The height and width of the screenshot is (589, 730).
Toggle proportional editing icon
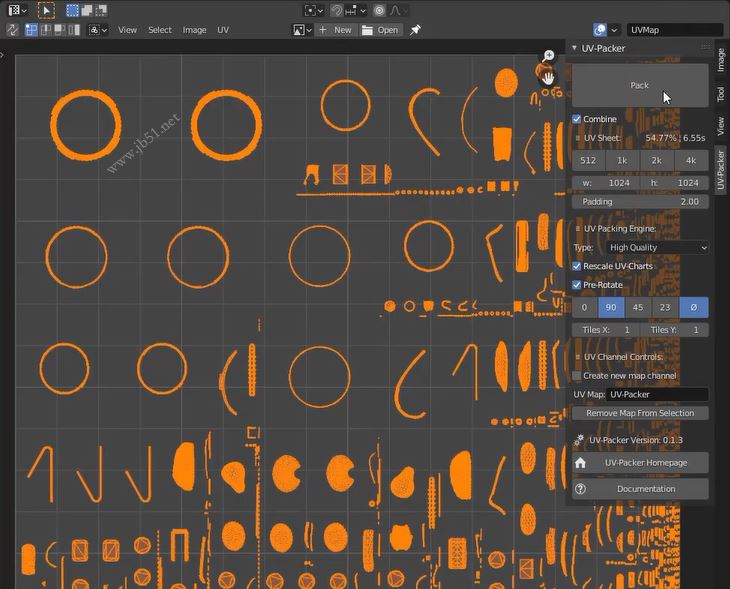tap(379, 10)
